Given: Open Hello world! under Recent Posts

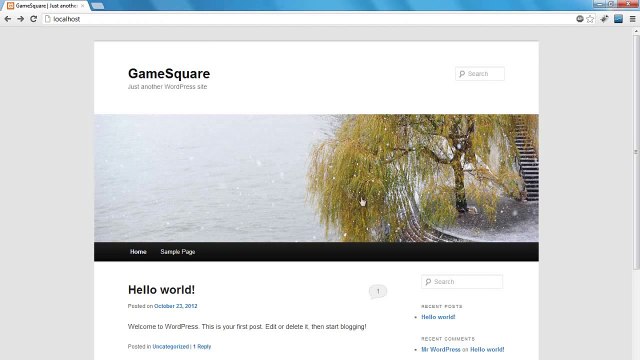Looking at the screenshot, I should (x=438, y=317).
